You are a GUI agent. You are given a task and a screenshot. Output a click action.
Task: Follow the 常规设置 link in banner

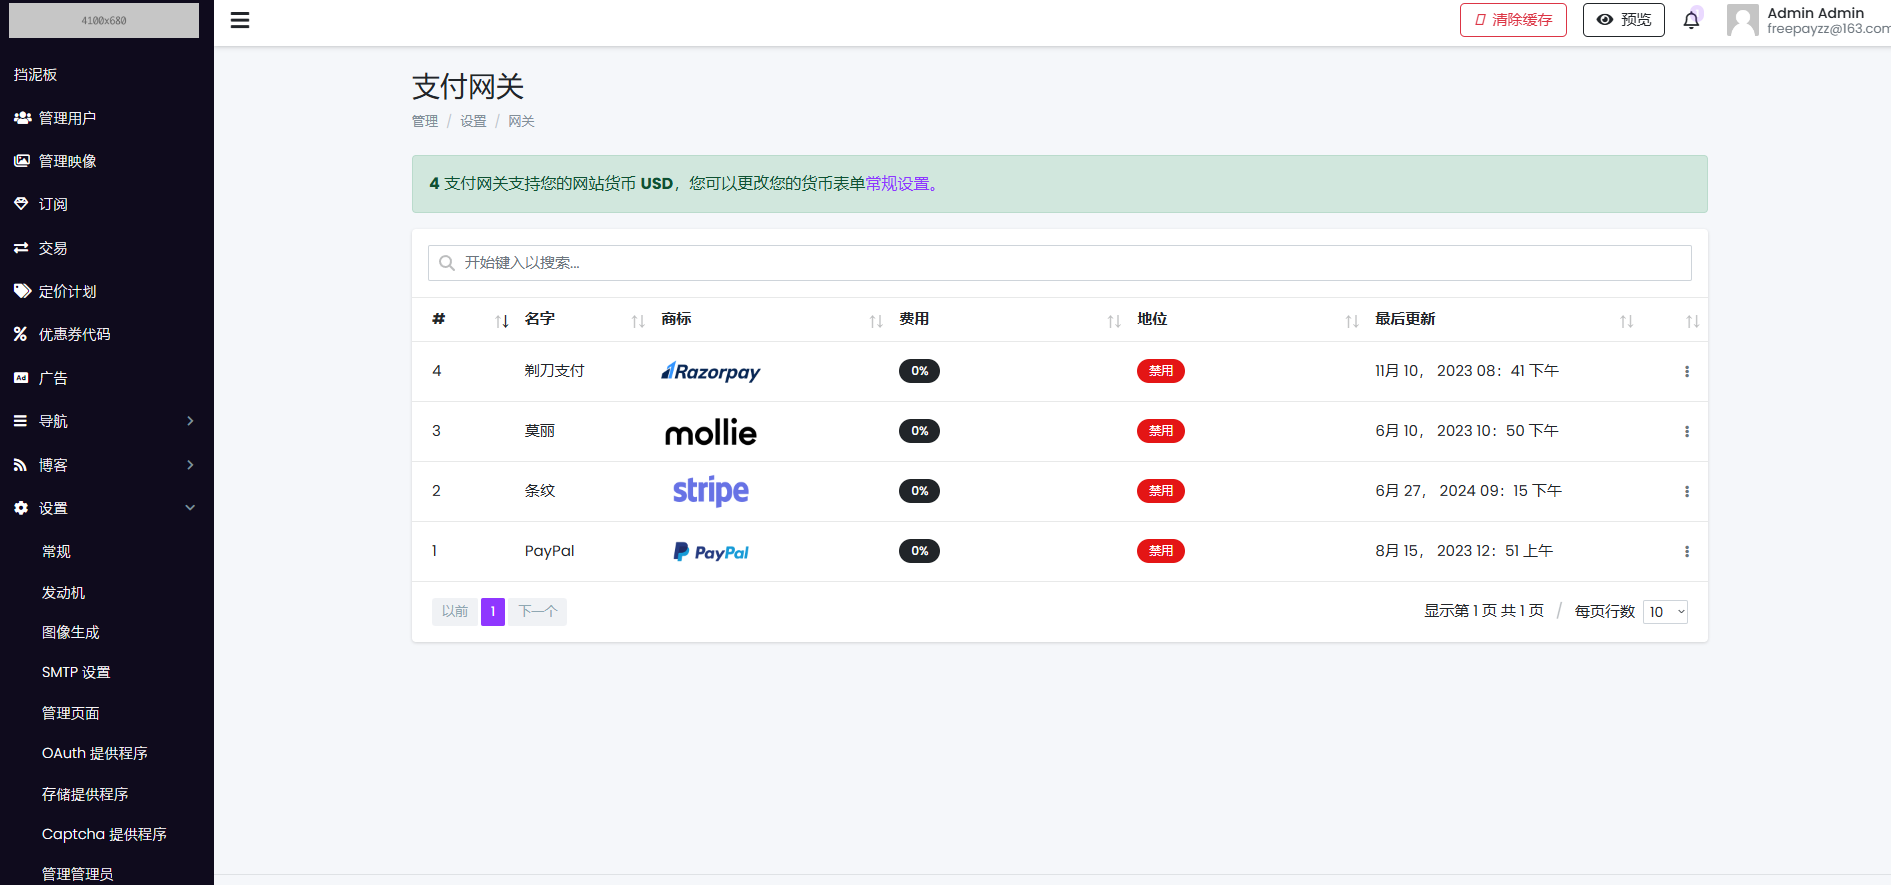[x=901, y=184]
